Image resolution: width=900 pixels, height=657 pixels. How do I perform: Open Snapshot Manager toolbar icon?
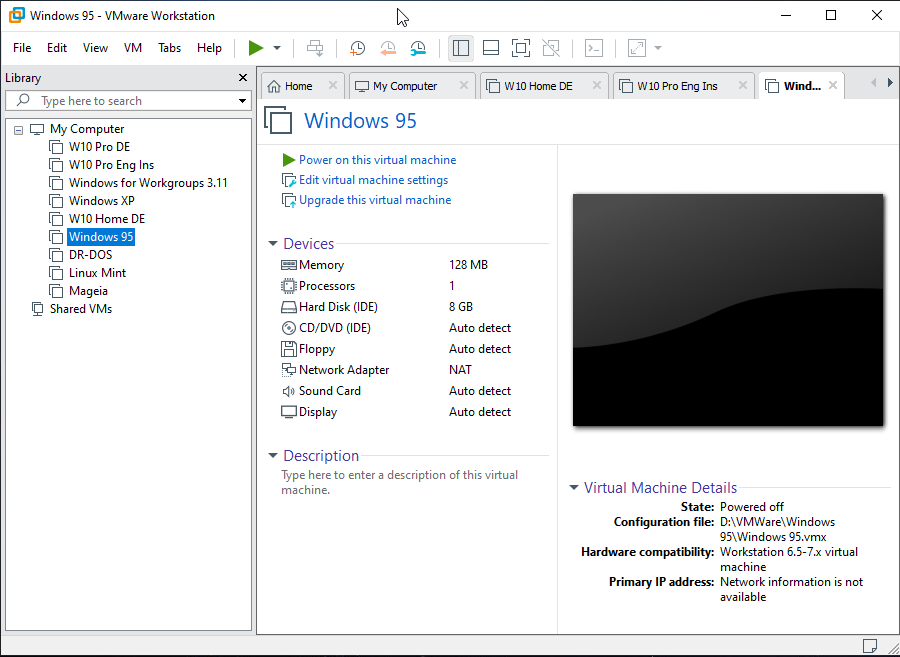coord(418,48)
